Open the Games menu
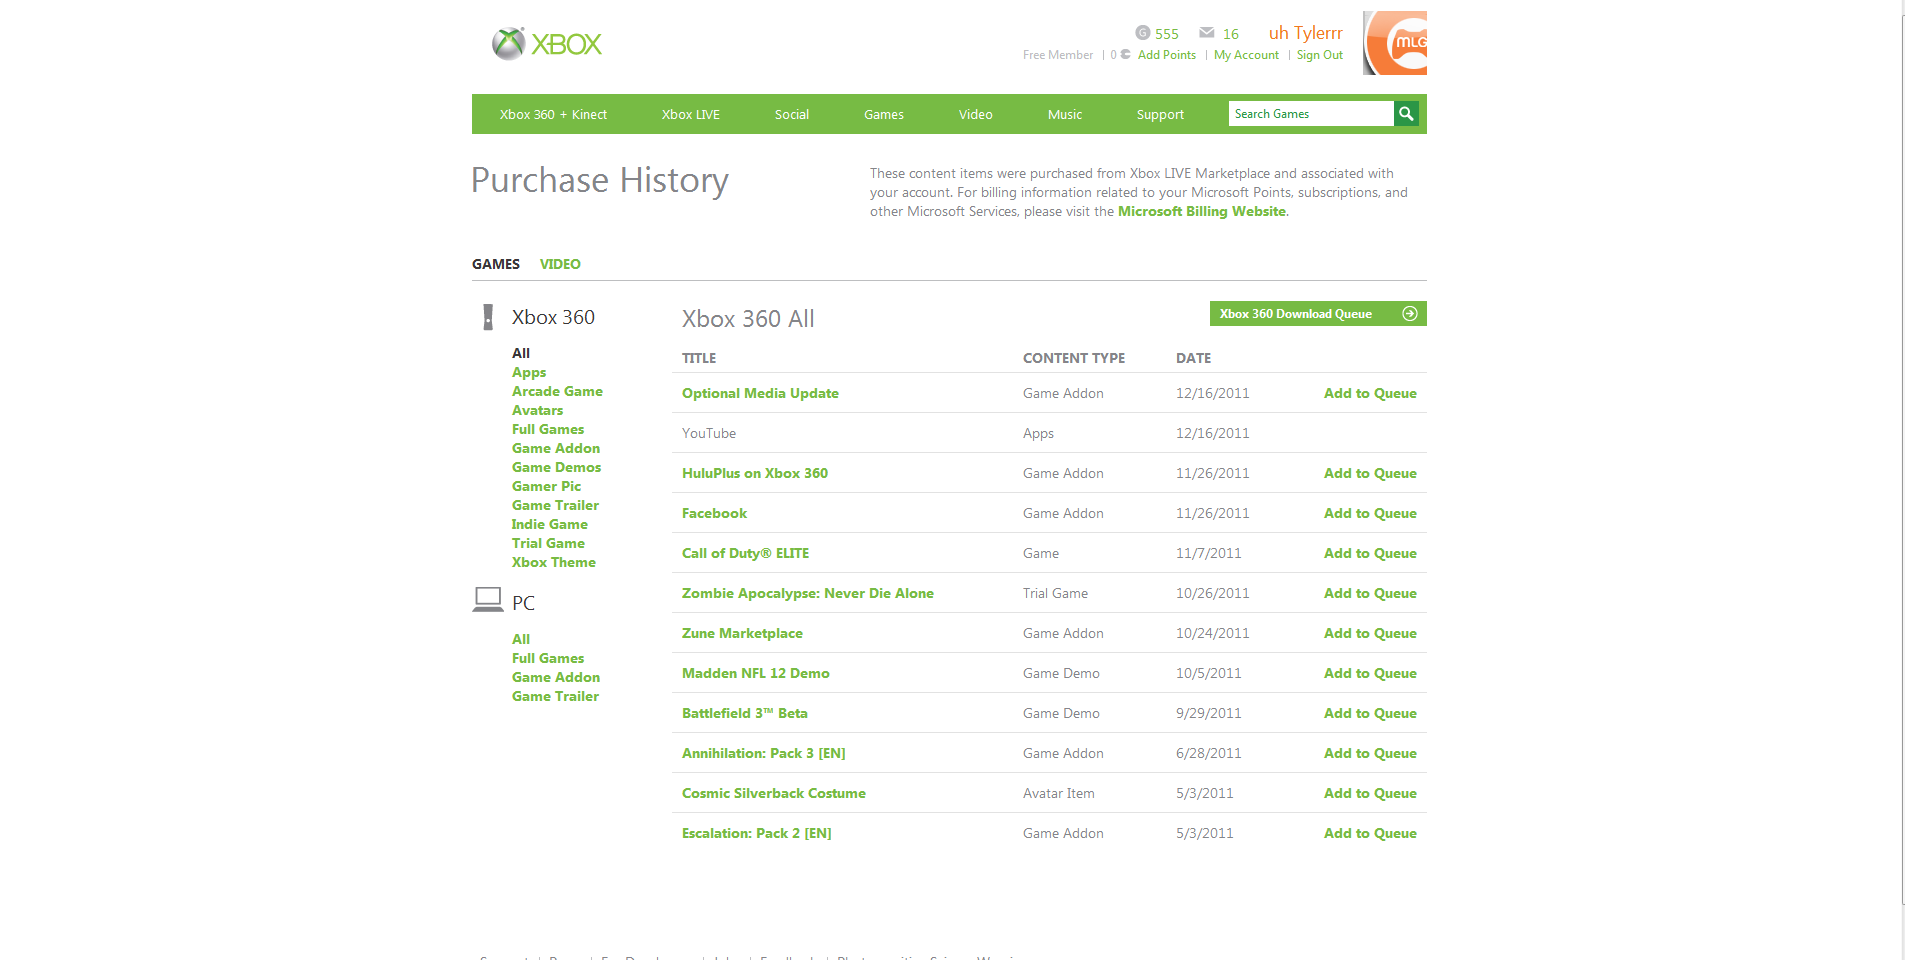Viewport: 1905px width, 960px height. click(884, 115)
